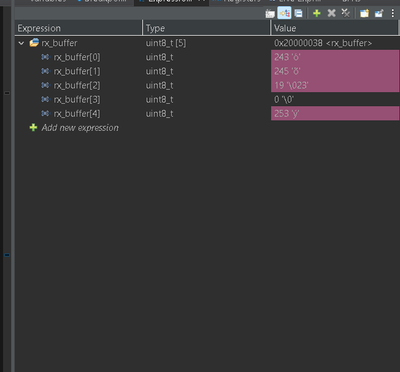This screenshot has width=400, height=372.
Task: Click the Expression column header
Action: pyautogui.click(x=79, y=28)
